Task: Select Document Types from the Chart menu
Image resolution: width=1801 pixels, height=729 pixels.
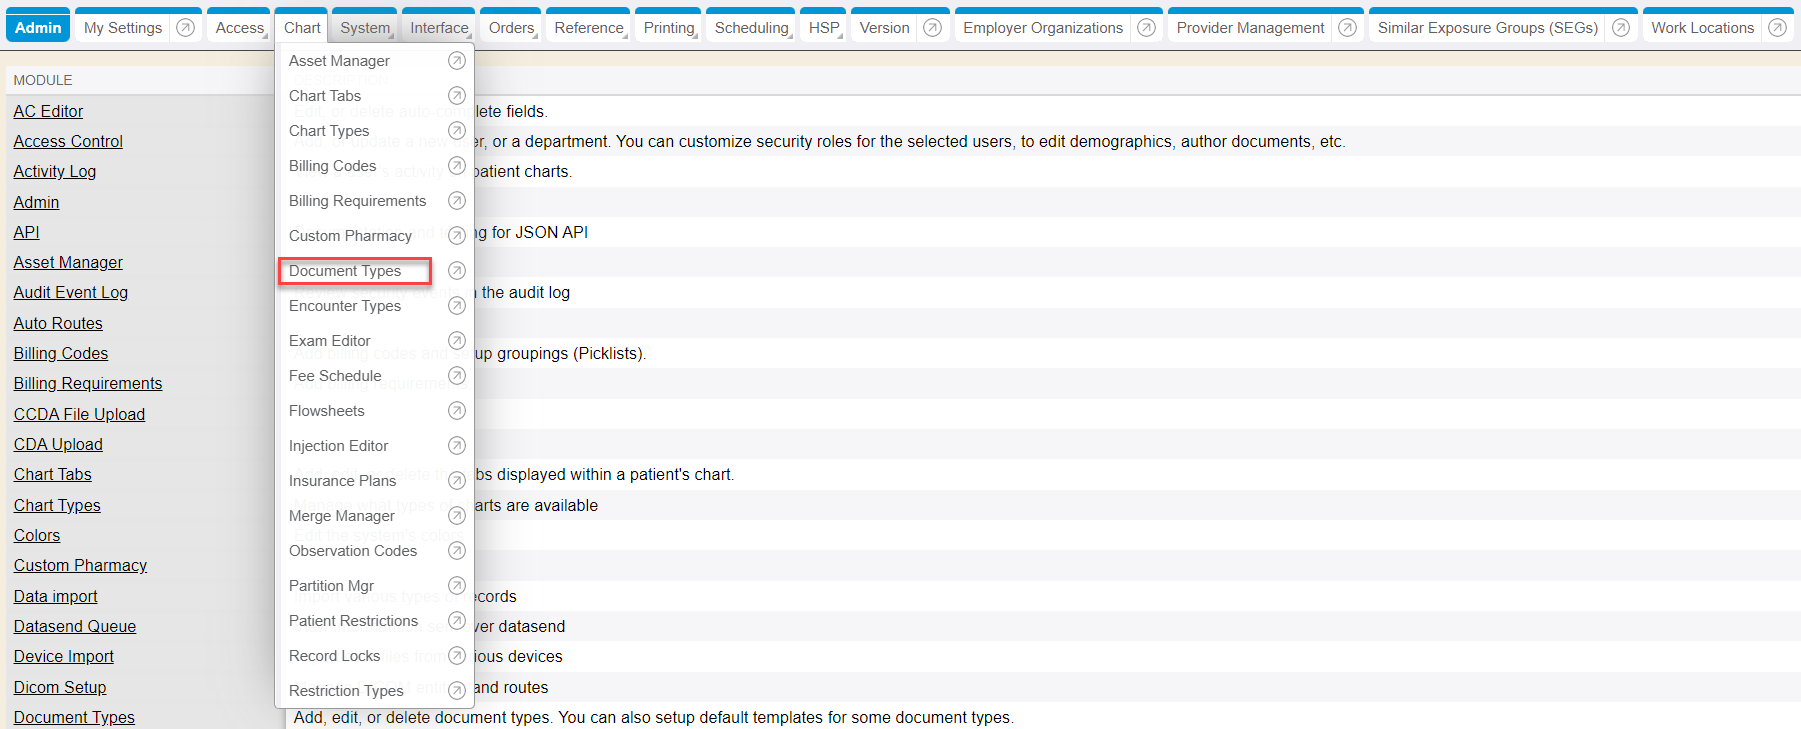Action: 345,271
